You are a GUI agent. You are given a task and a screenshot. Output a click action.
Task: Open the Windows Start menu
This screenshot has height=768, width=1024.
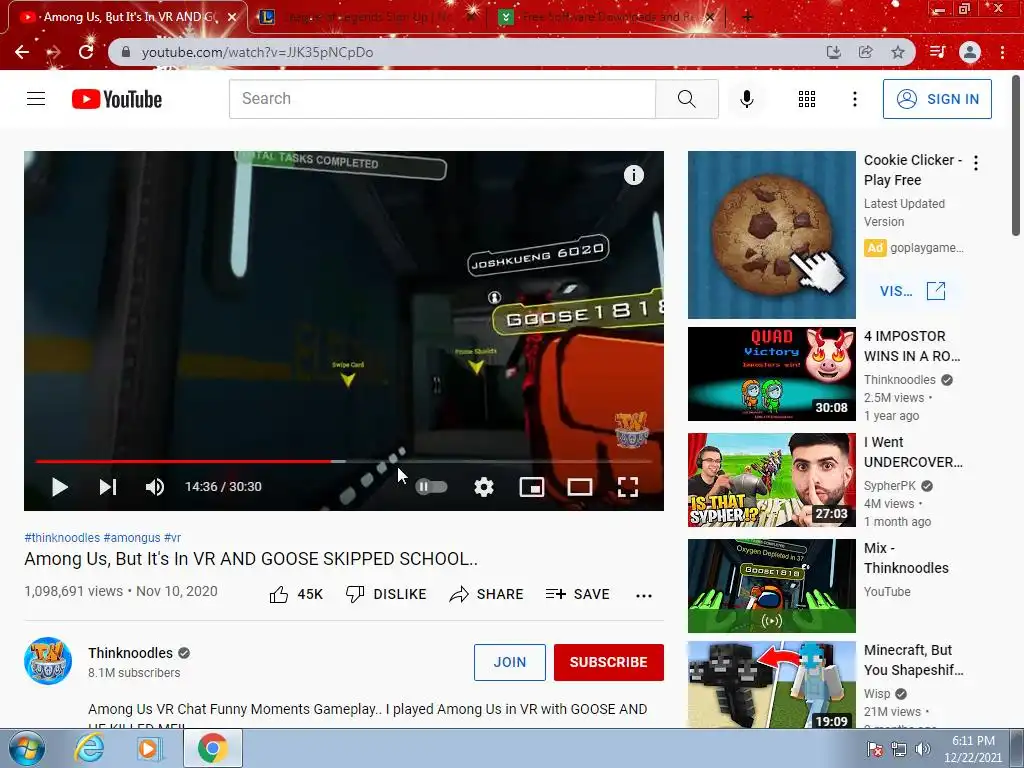pyautogui.click(x=26, y=748)
